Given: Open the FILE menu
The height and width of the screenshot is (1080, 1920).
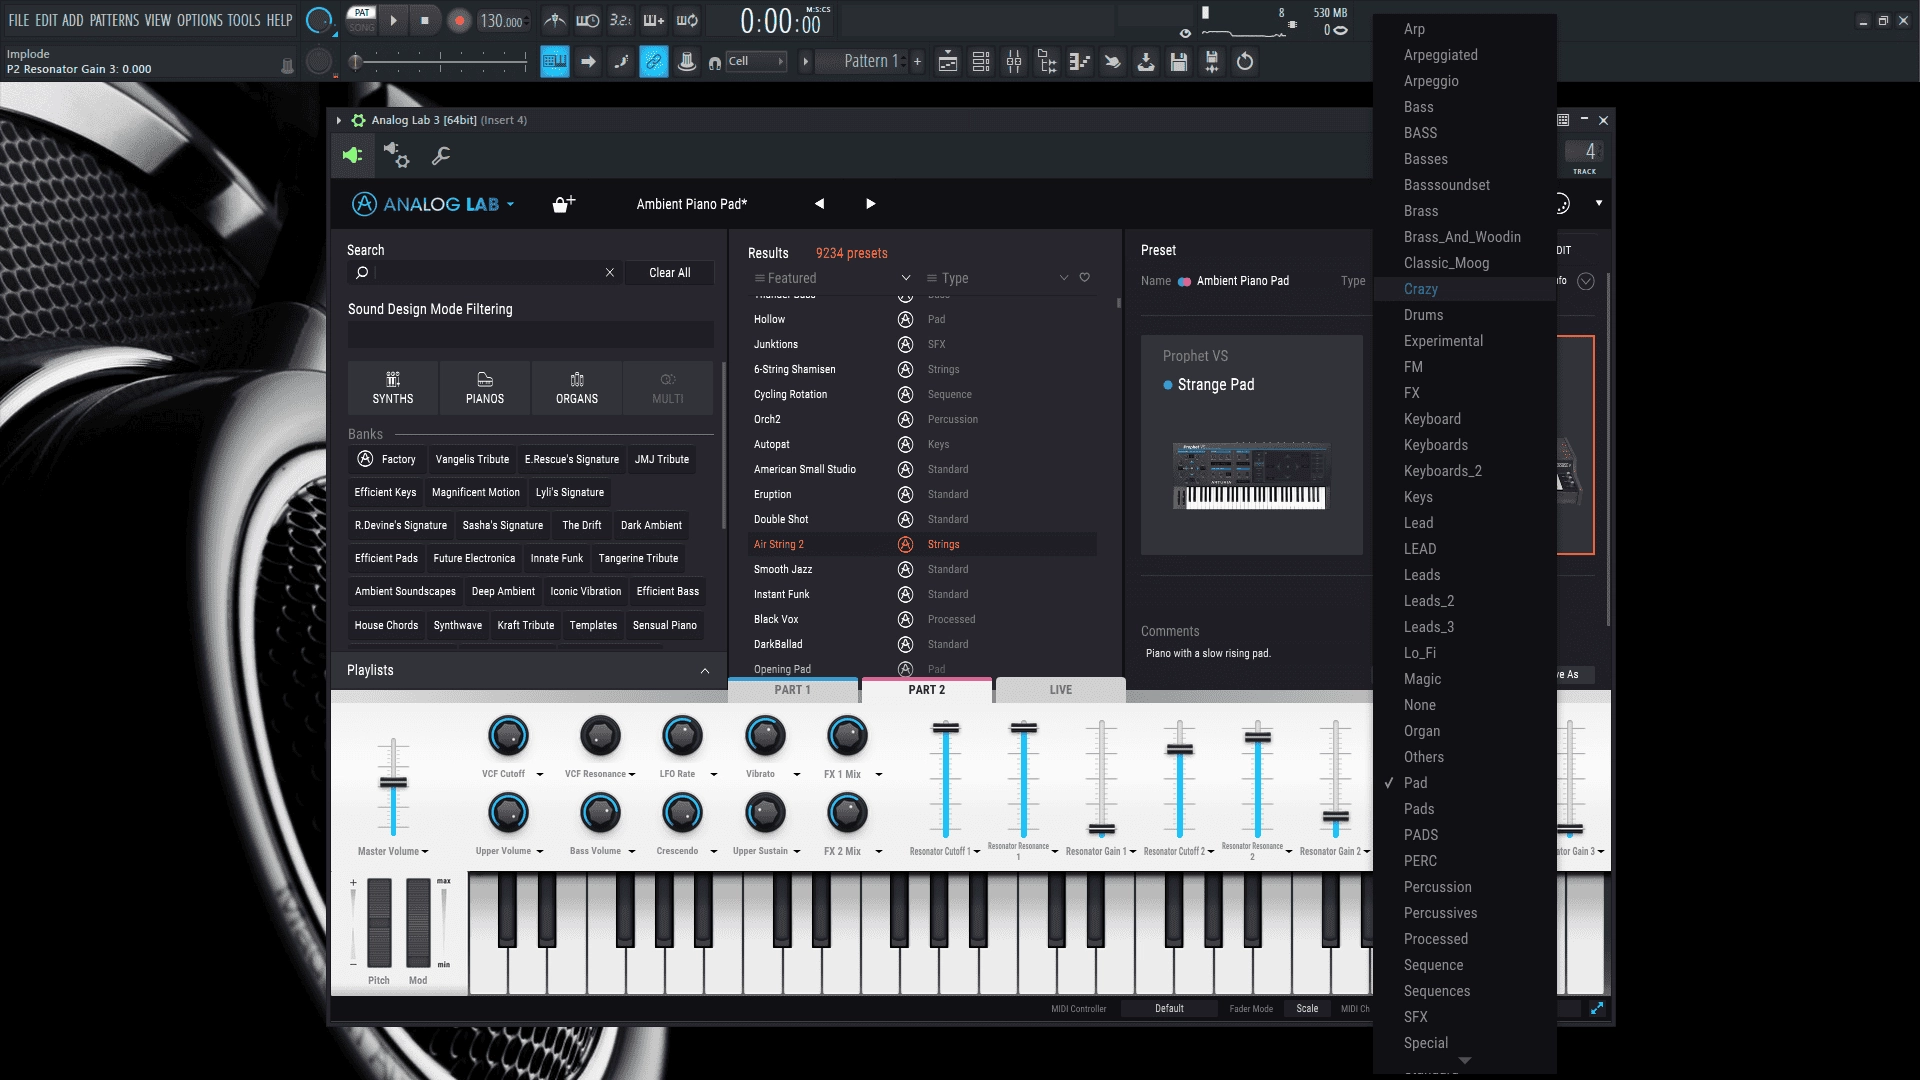Looking at the screenshot, I should point(19,20).
